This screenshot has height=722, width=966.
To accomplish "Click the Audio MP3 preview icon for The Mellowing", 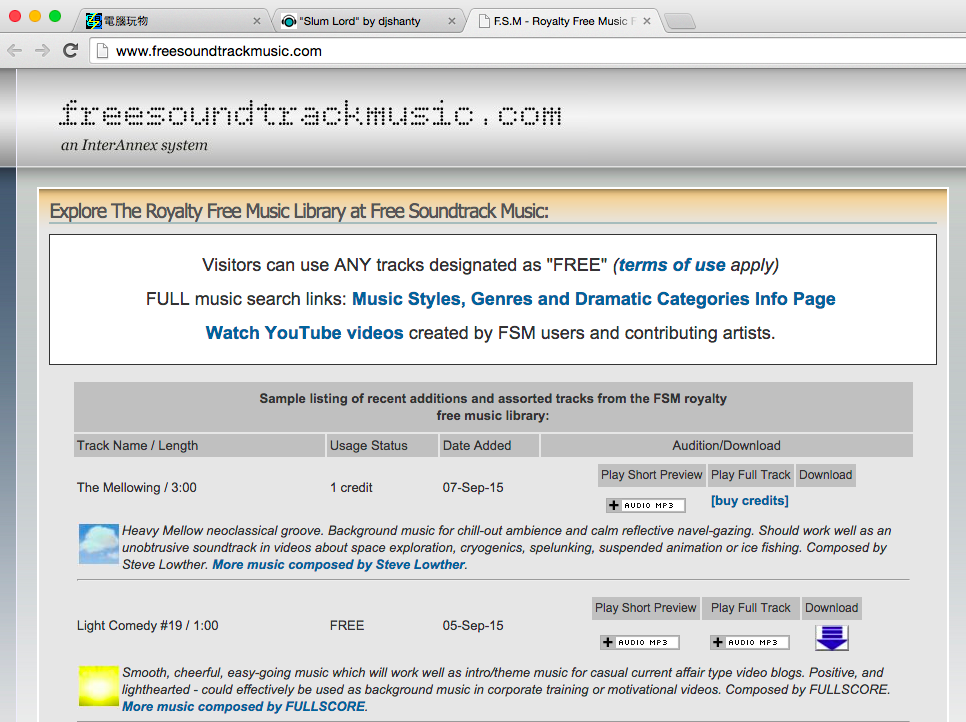I will point(646,505).
